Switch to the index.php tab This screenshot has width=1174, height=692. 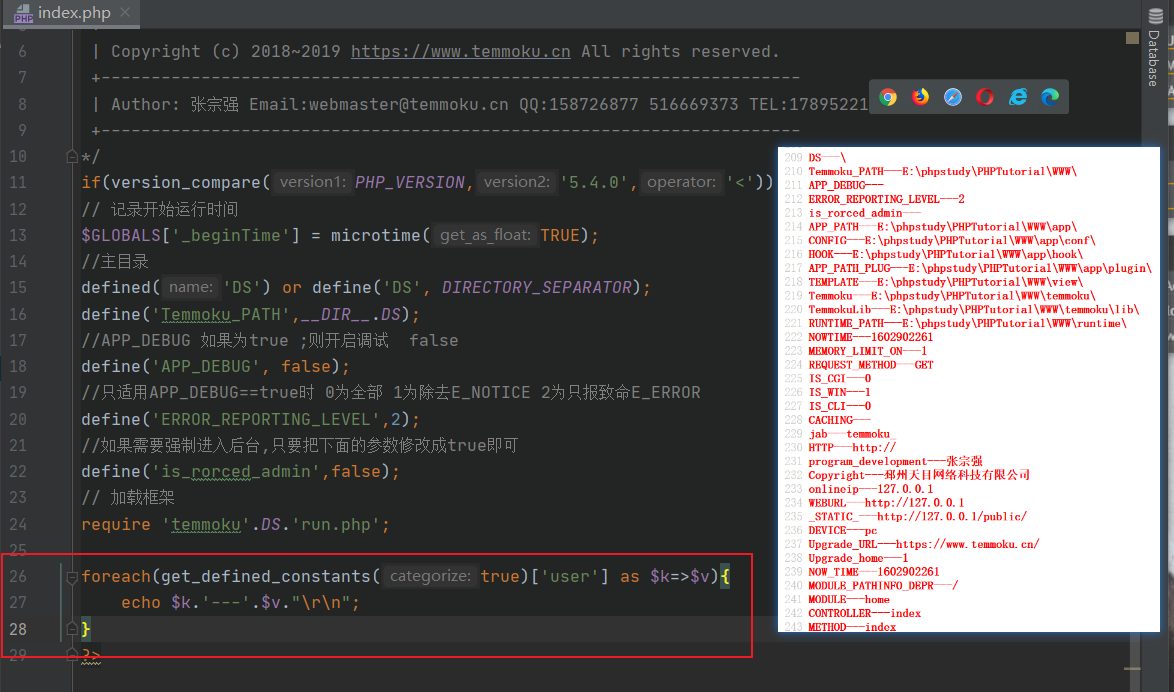pyautogui.click(x=73, y=13)
